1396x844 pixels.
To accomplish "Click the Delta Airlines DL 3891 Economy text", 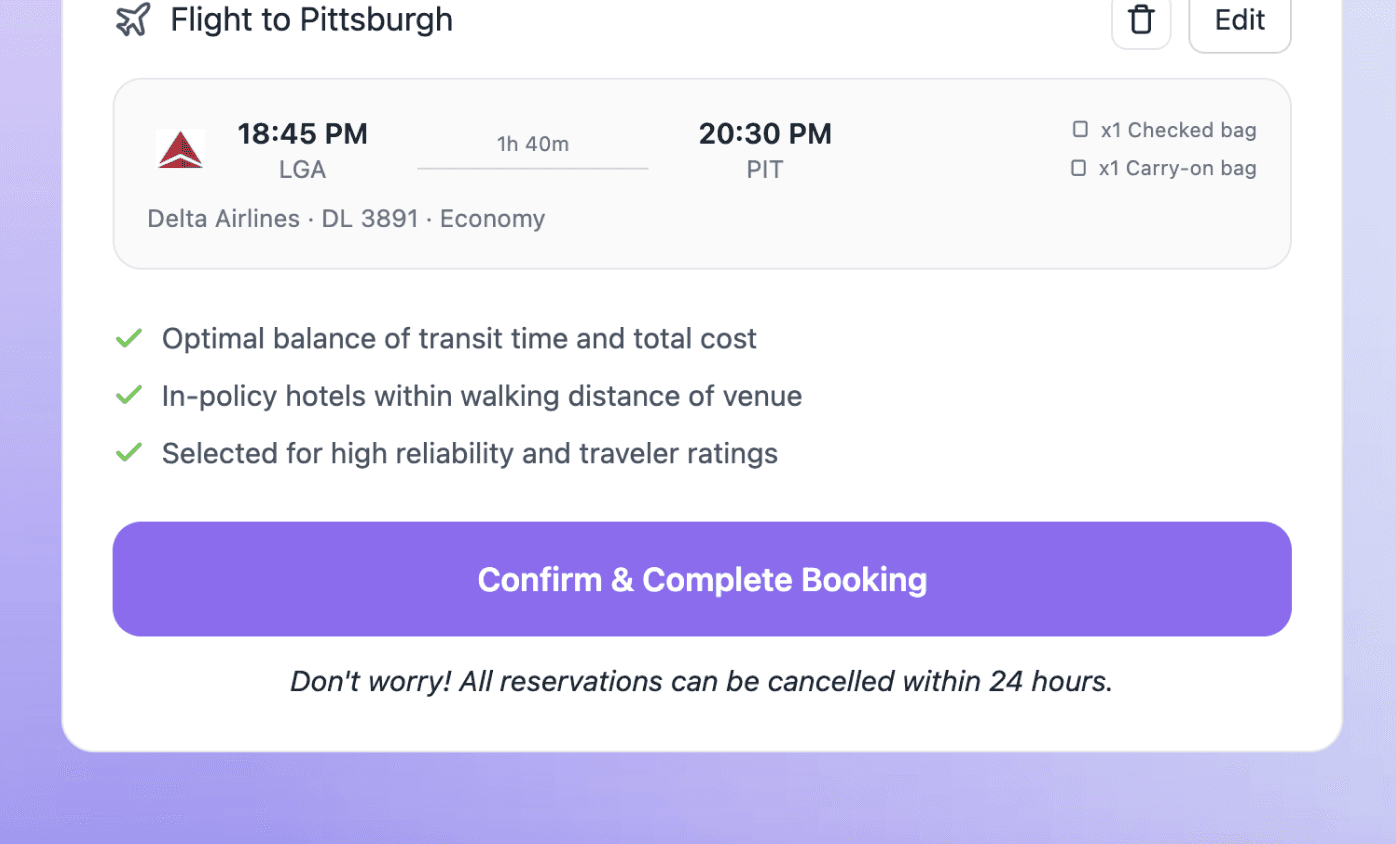I will pyautogui.click(x=346, y=219).
